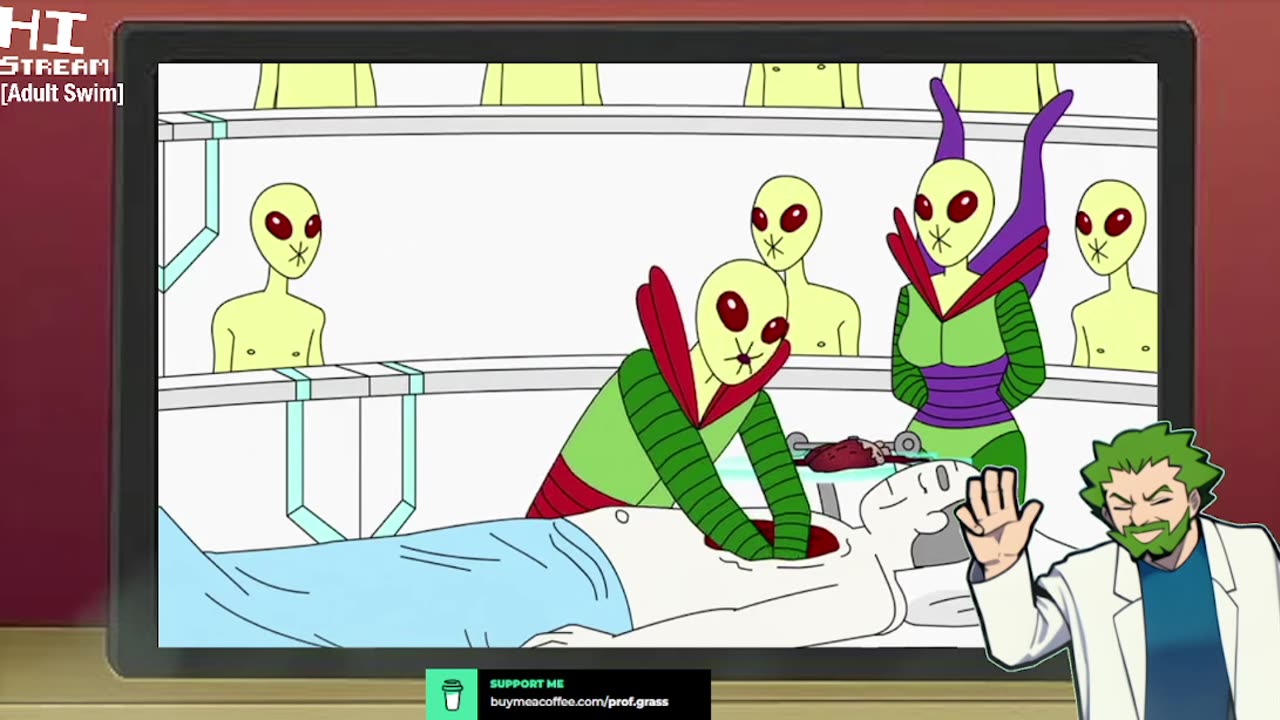The height and width of the screenshot is (720, 1280).
Task: Click the SUPPORT ME label
Action: (x=527, y=684)
